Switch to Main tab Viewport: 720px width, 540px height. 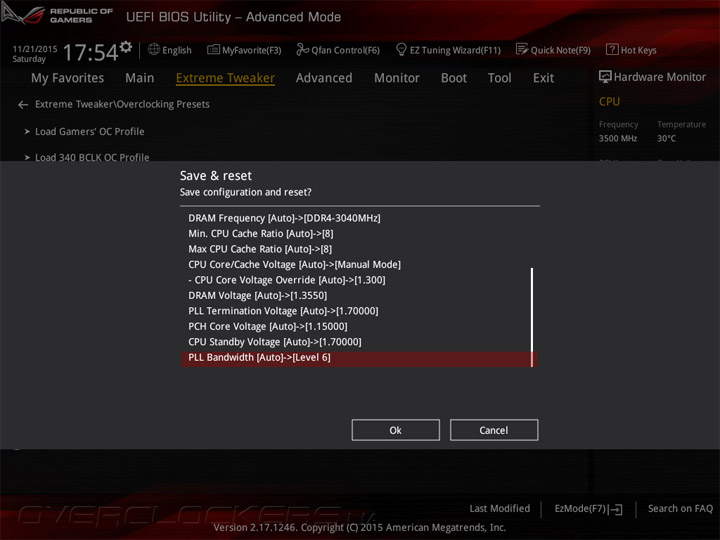pyautogui.click(x=140, y=78)
